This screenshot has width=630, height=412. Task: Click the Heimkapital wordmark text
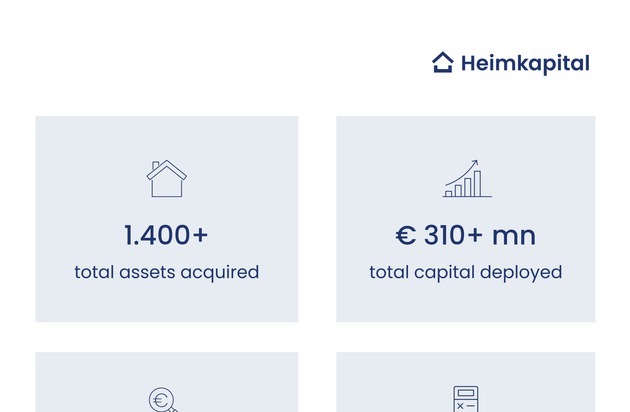click(x=525, y=63)
